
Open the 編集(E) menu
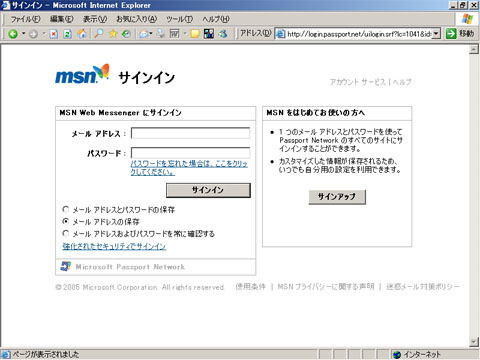62,19
